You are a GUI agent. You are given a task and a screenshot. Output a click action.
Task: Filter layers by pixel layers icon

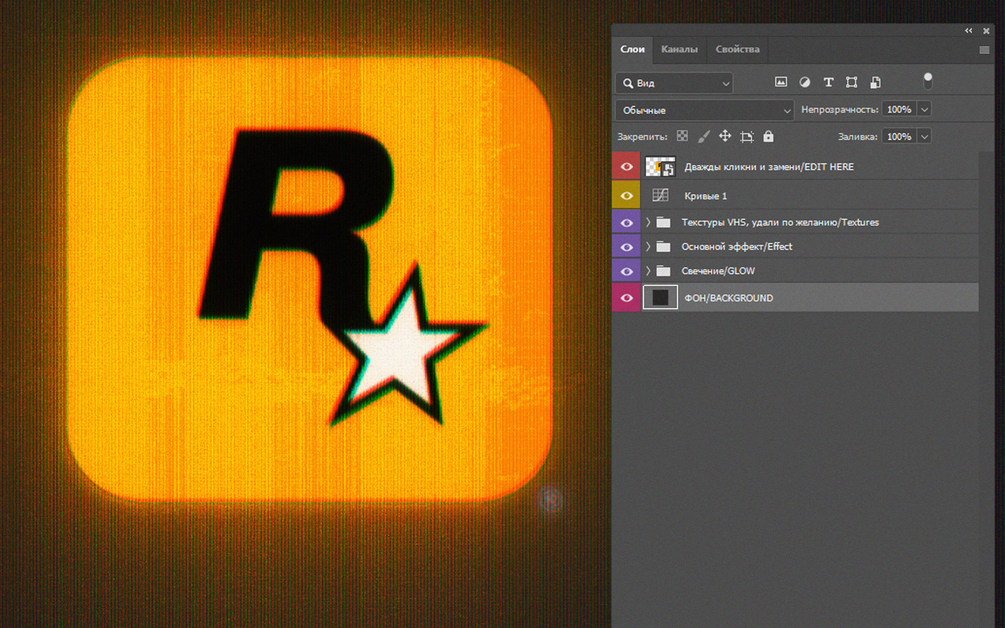[781, 82]
